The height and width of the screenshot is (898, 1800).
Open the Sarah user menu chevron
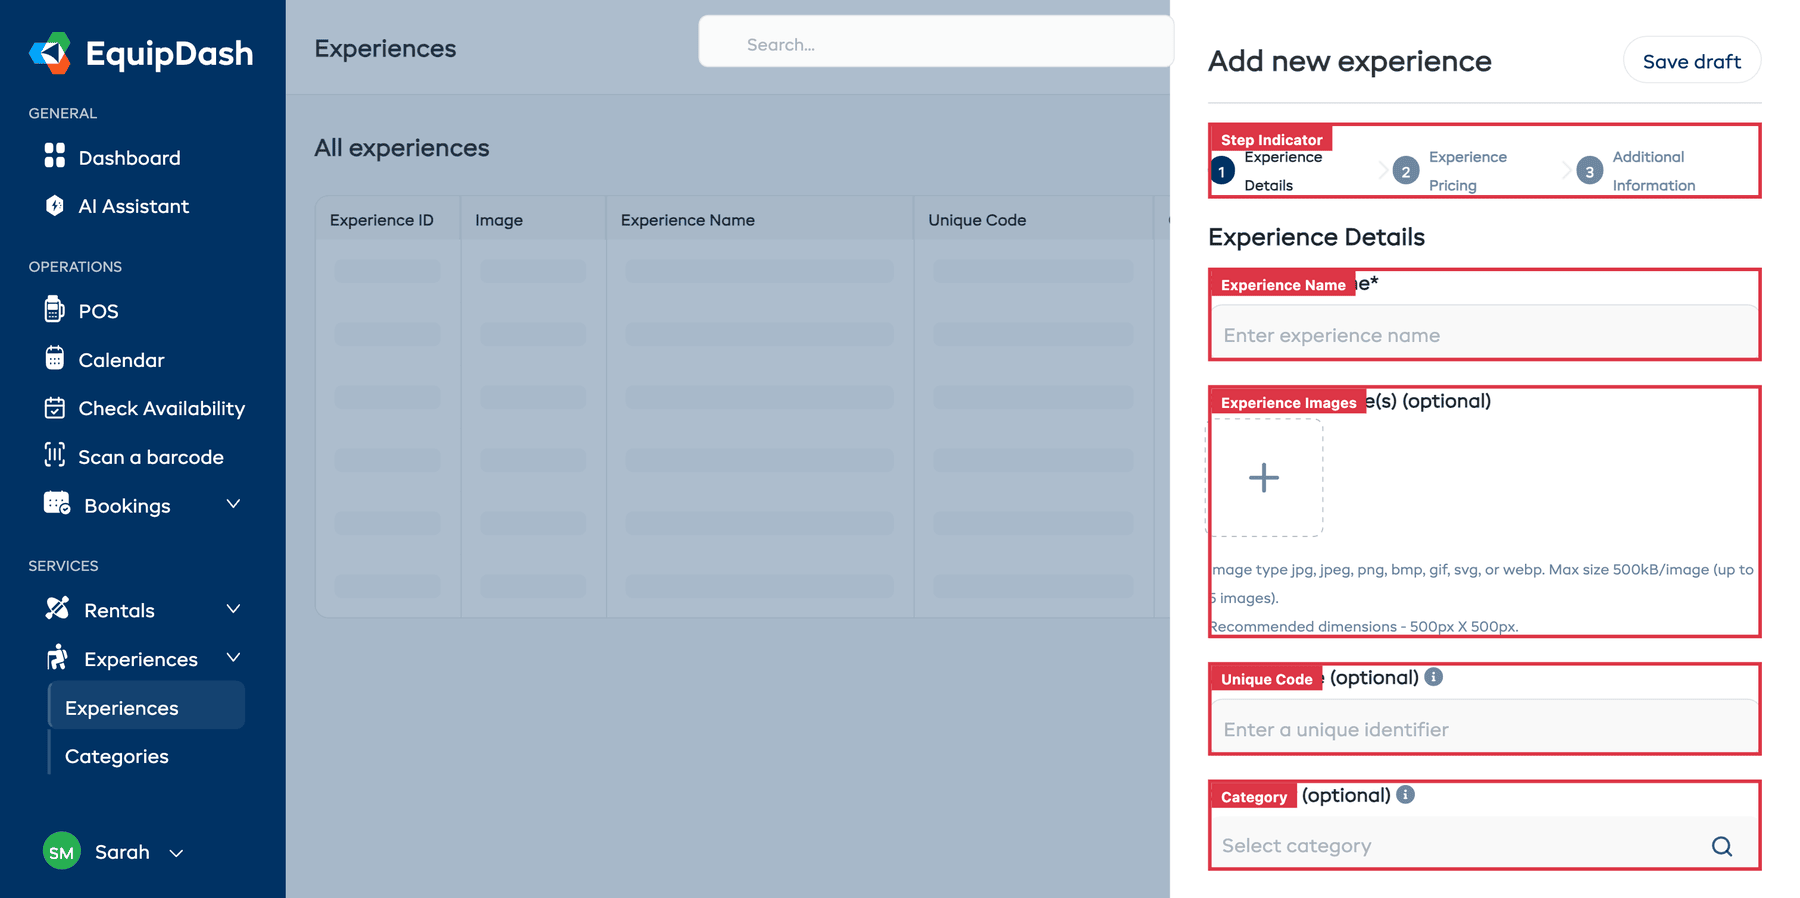176,853
